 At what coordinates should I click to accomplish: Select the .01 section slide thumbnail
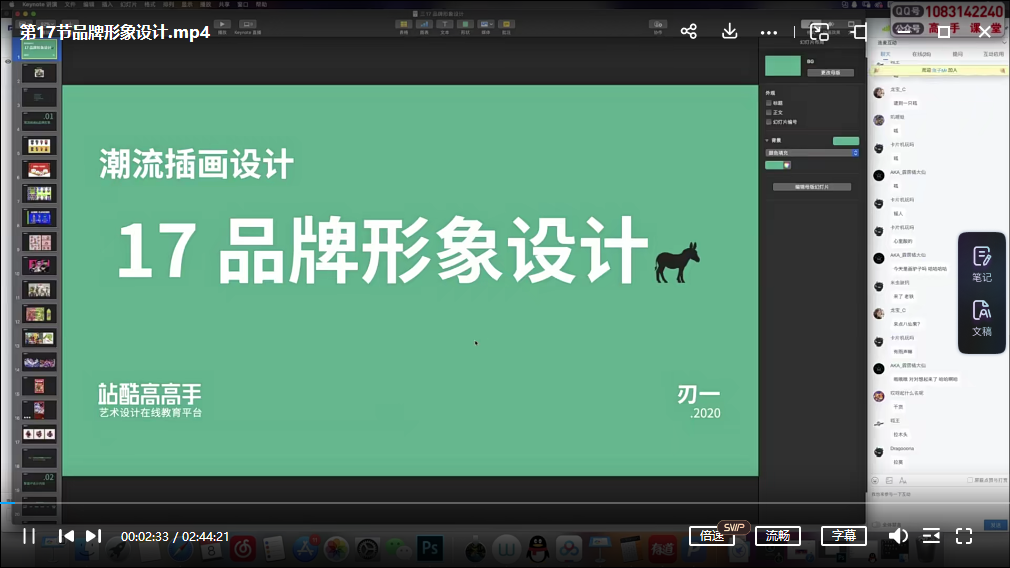point(39,121)
